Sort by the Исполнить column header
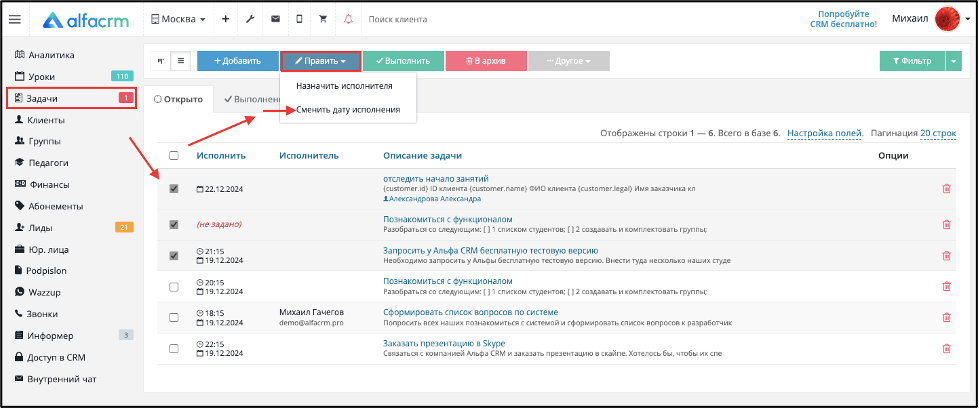 (221, 156)
